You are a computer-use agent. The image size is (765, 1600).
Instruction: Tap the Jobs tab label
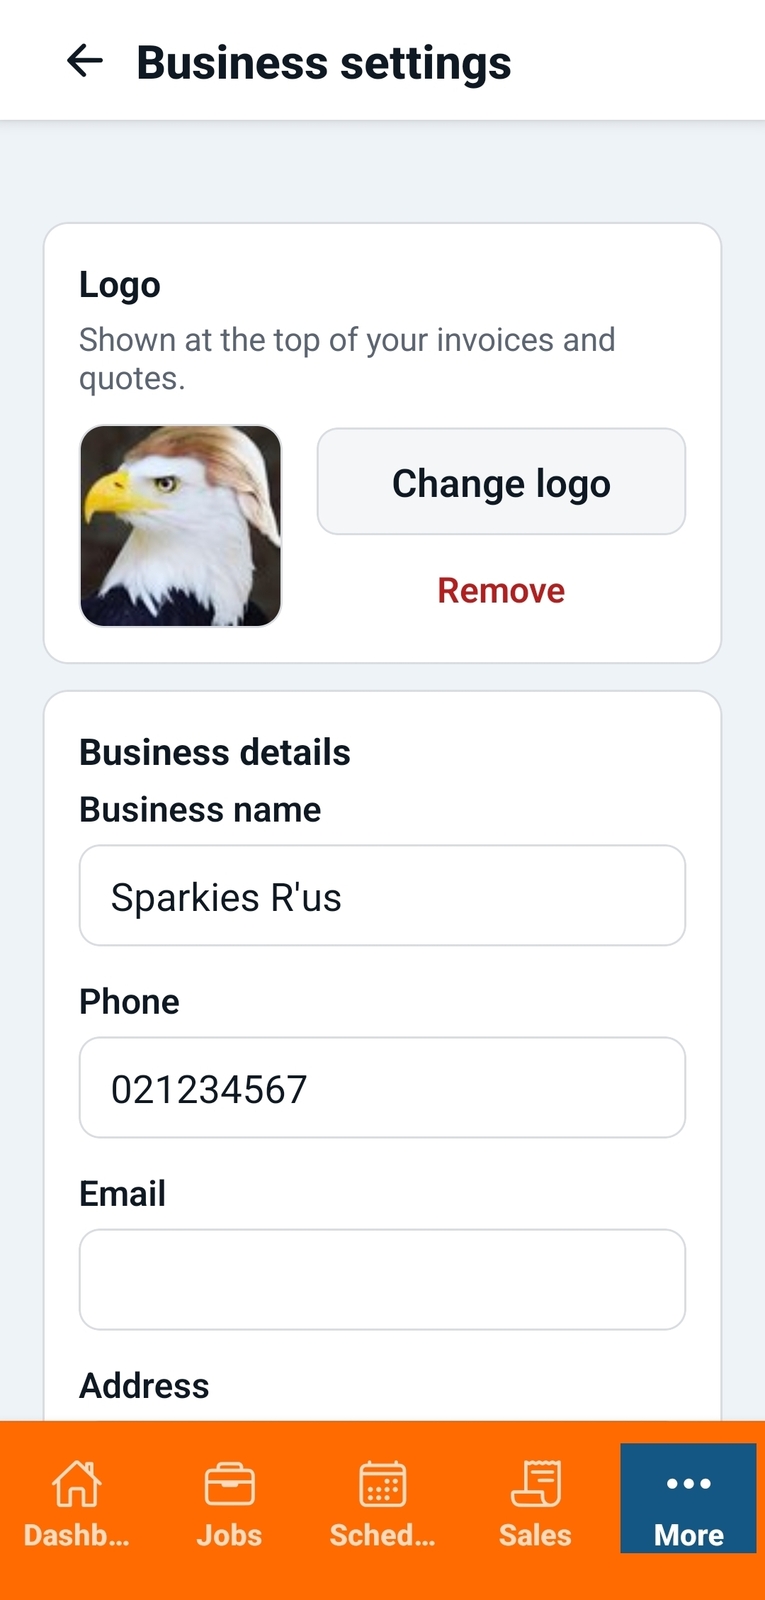[x=229, y=1535]
